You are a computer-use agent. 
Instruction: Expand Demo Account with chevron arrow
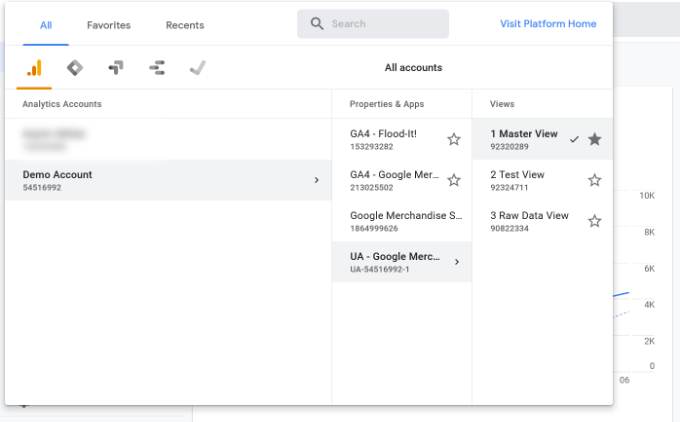317,180
